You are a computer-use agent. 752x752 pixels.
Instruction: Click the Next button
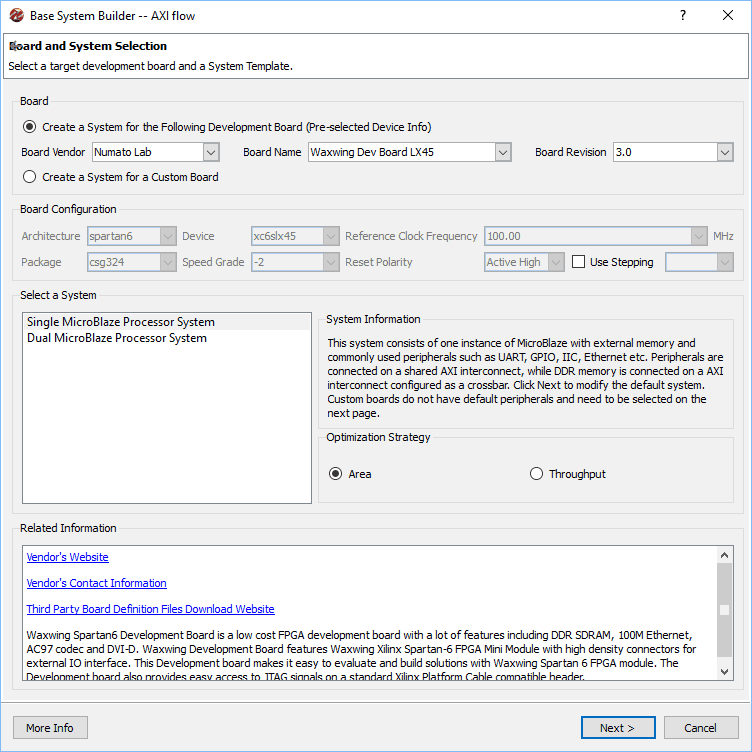point(618,728)
